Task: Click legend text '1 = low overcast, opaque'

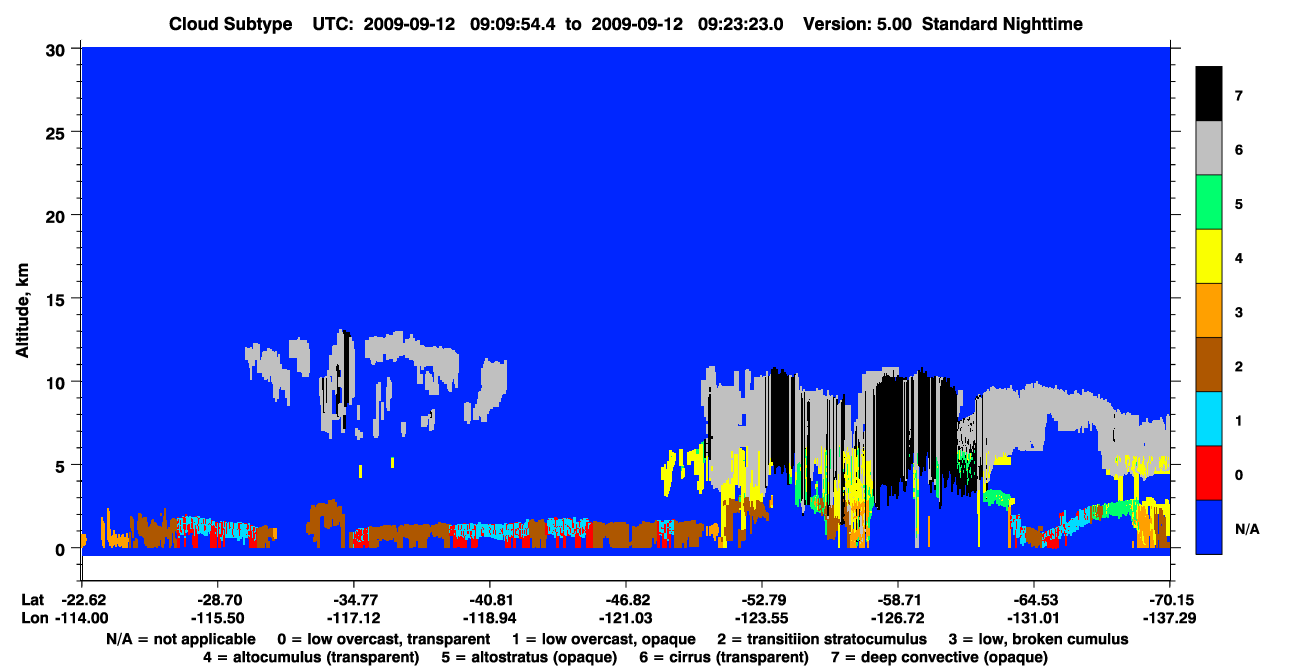Action: point(604,639)
